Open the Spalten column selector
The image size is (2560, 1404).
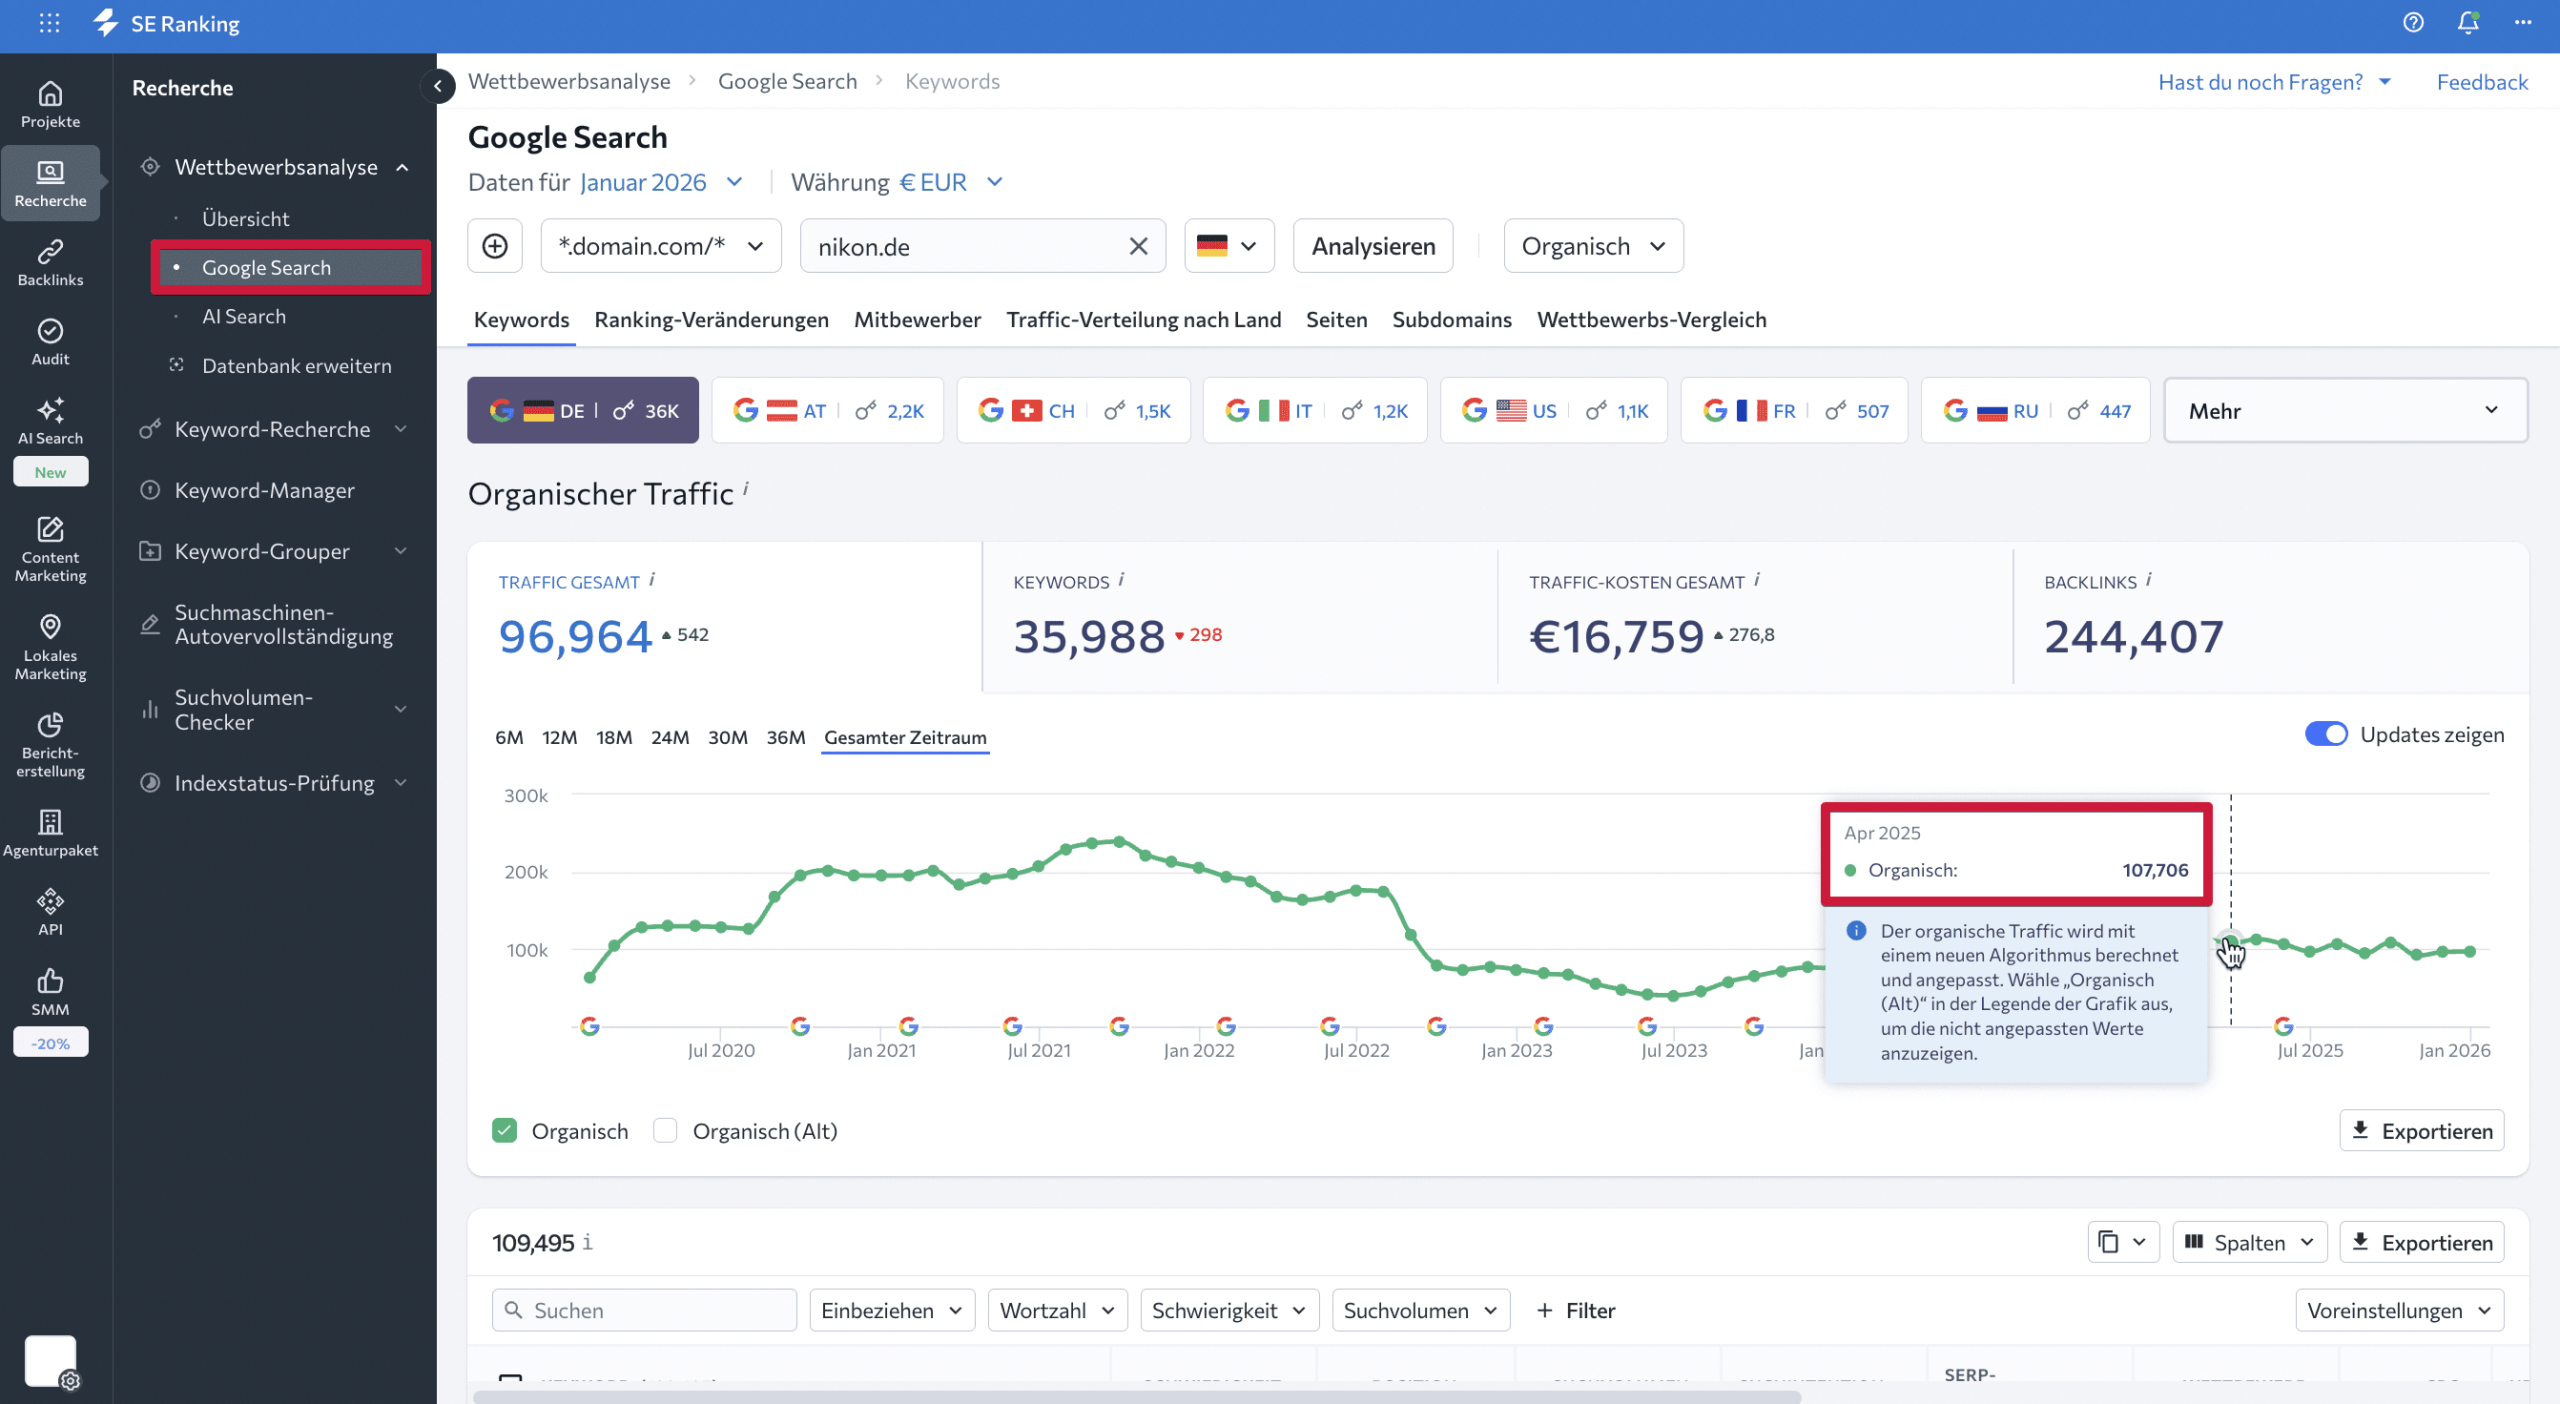click(x=2249, y=1242)
